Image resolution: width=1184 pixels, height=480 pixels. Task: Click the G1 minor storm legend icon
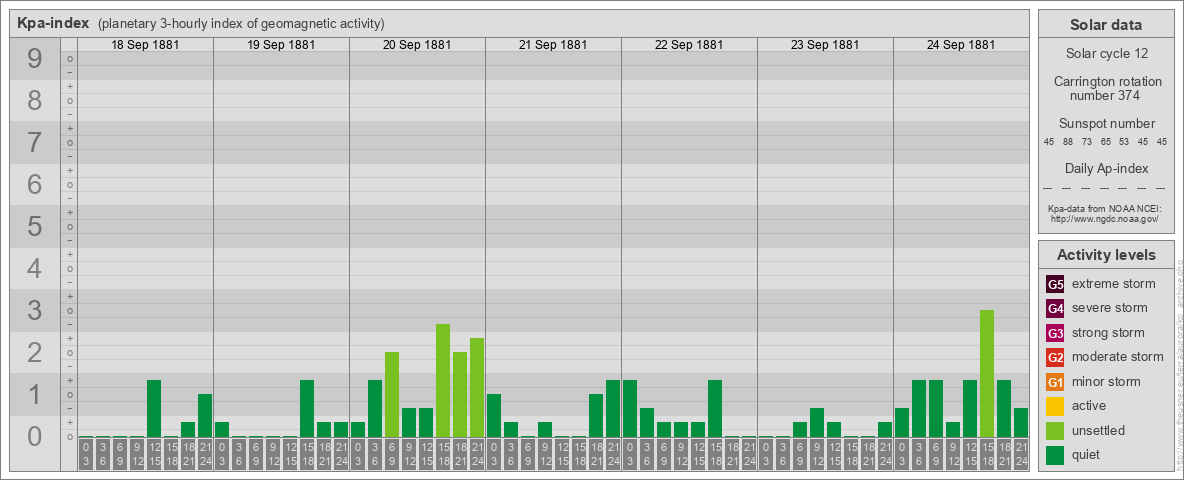pos(1055,382)
